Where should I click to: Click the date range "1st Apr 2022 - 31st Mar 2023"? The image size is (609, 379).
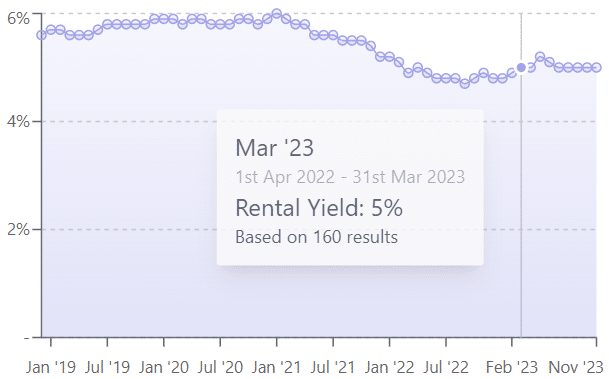350,177
